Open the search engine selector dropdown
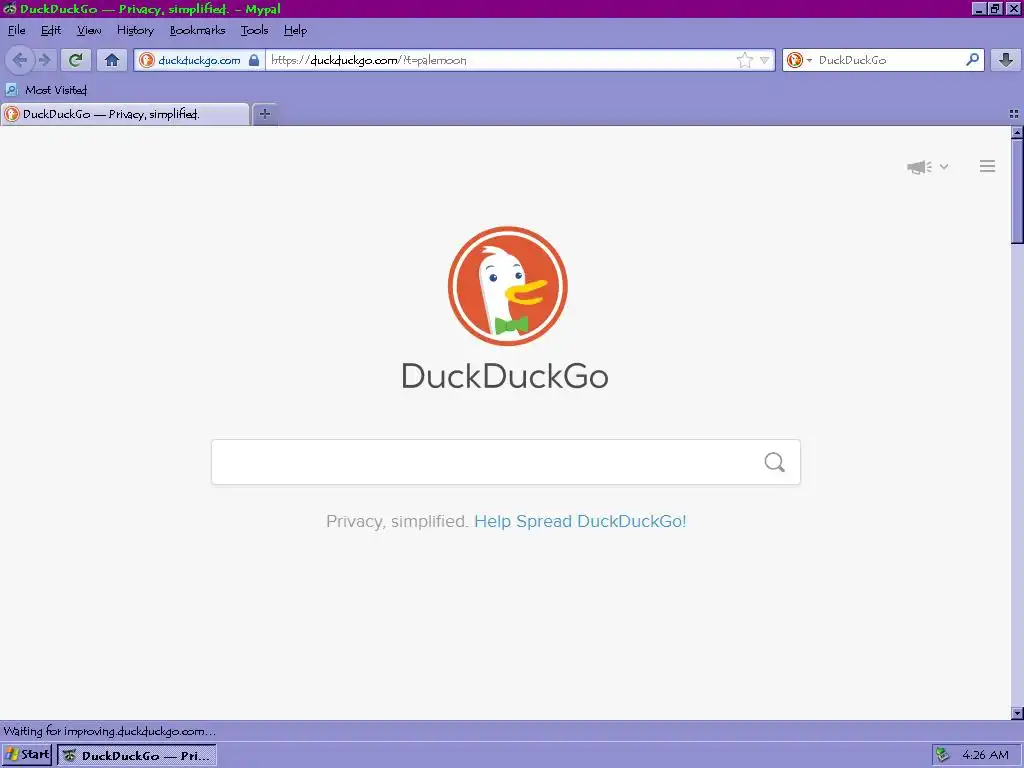This screenshot has height=768, width=1024. pyautogui.click(x=799, y=60)
